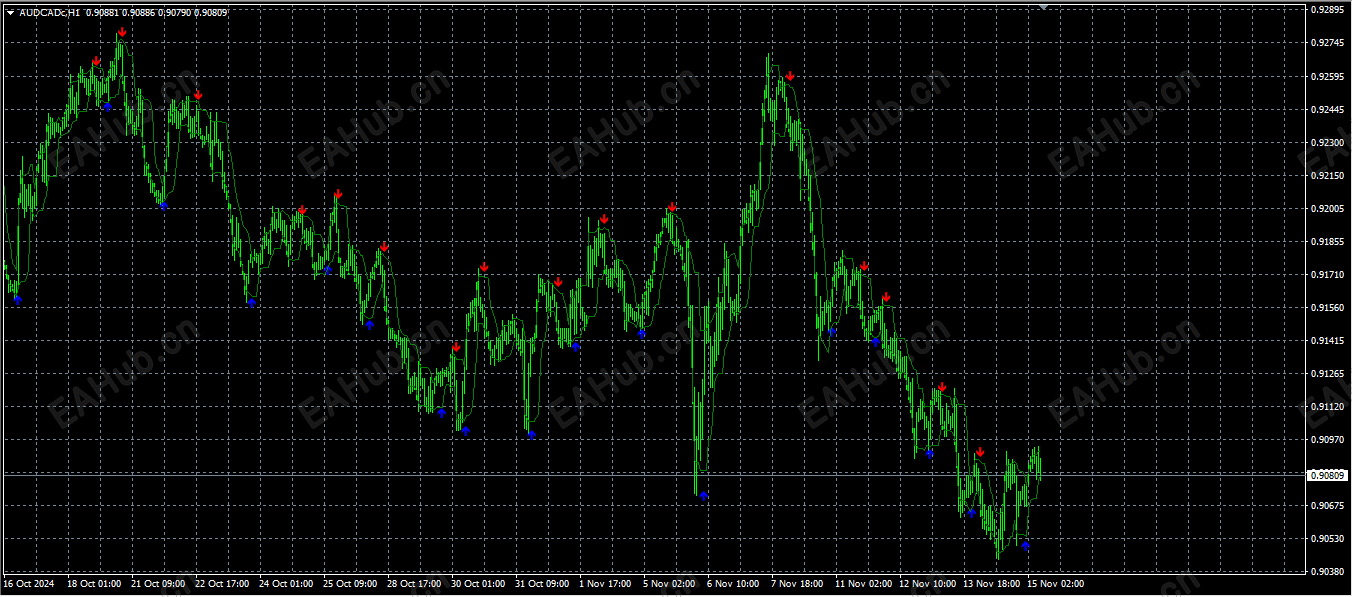Viewport: 1352px width, 597px height.
Task: Click the 0.91265 price scale label
Action: (1326, 373)
